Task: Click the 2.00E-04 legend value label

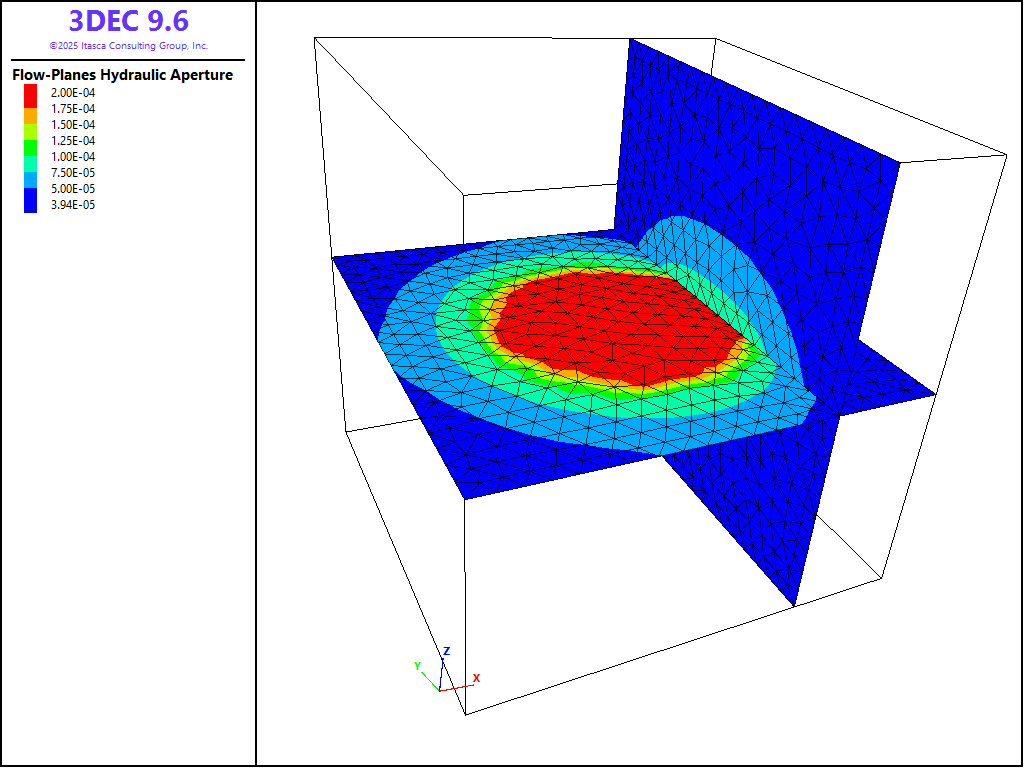Action: click(73, 93)
